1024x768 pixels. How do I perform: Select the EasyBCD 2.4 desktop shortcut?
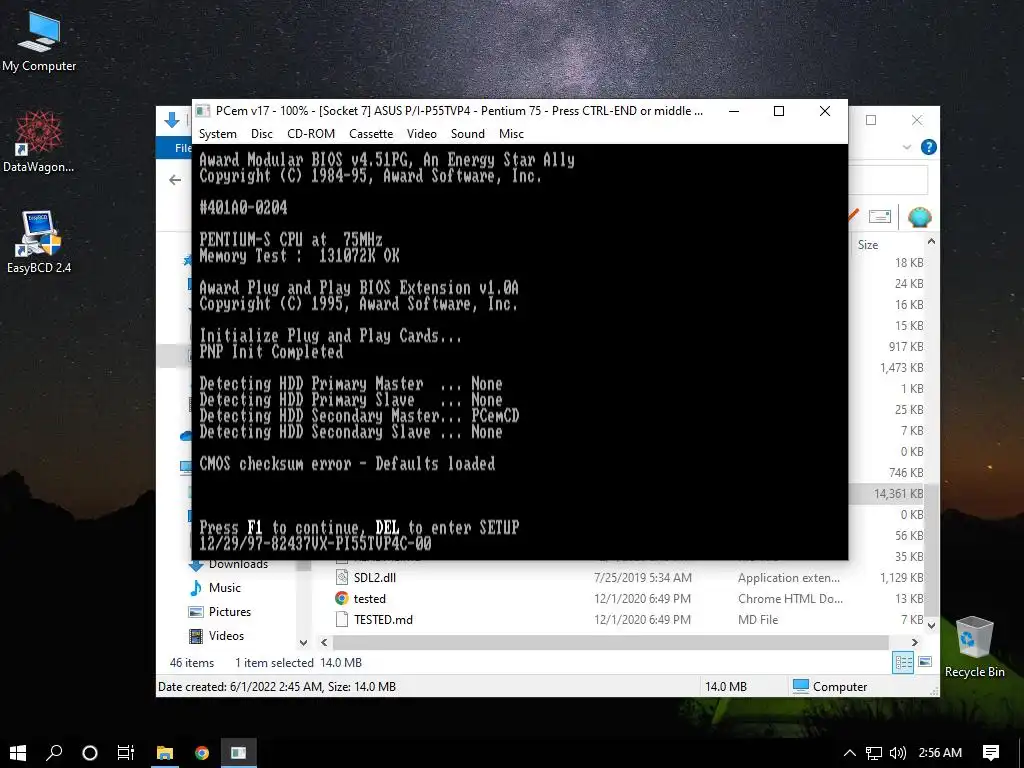[39, 242]
